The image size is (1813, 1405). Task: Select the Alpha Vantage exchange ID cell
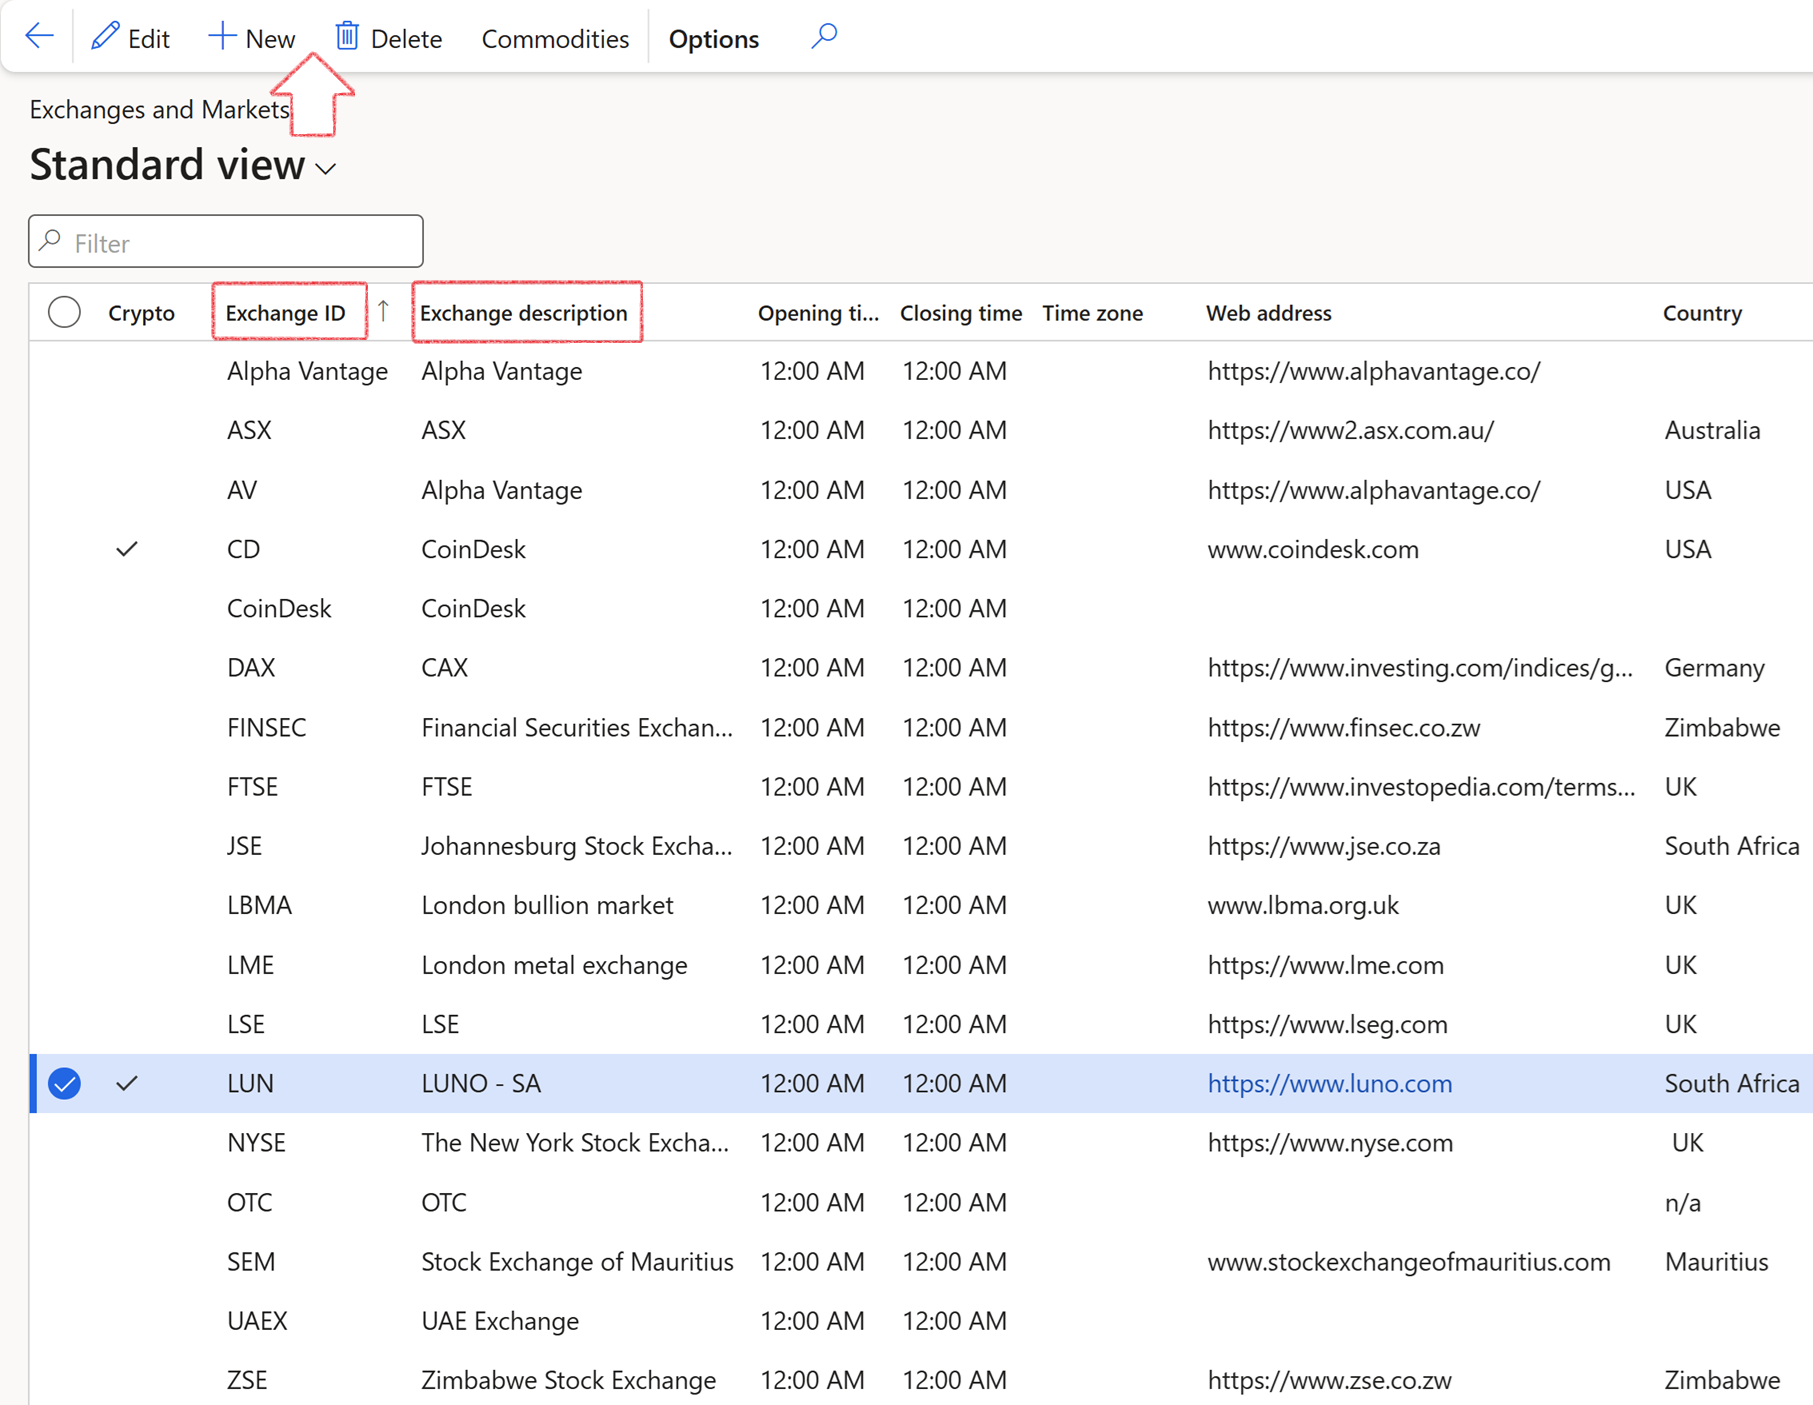tap(307, 371)
